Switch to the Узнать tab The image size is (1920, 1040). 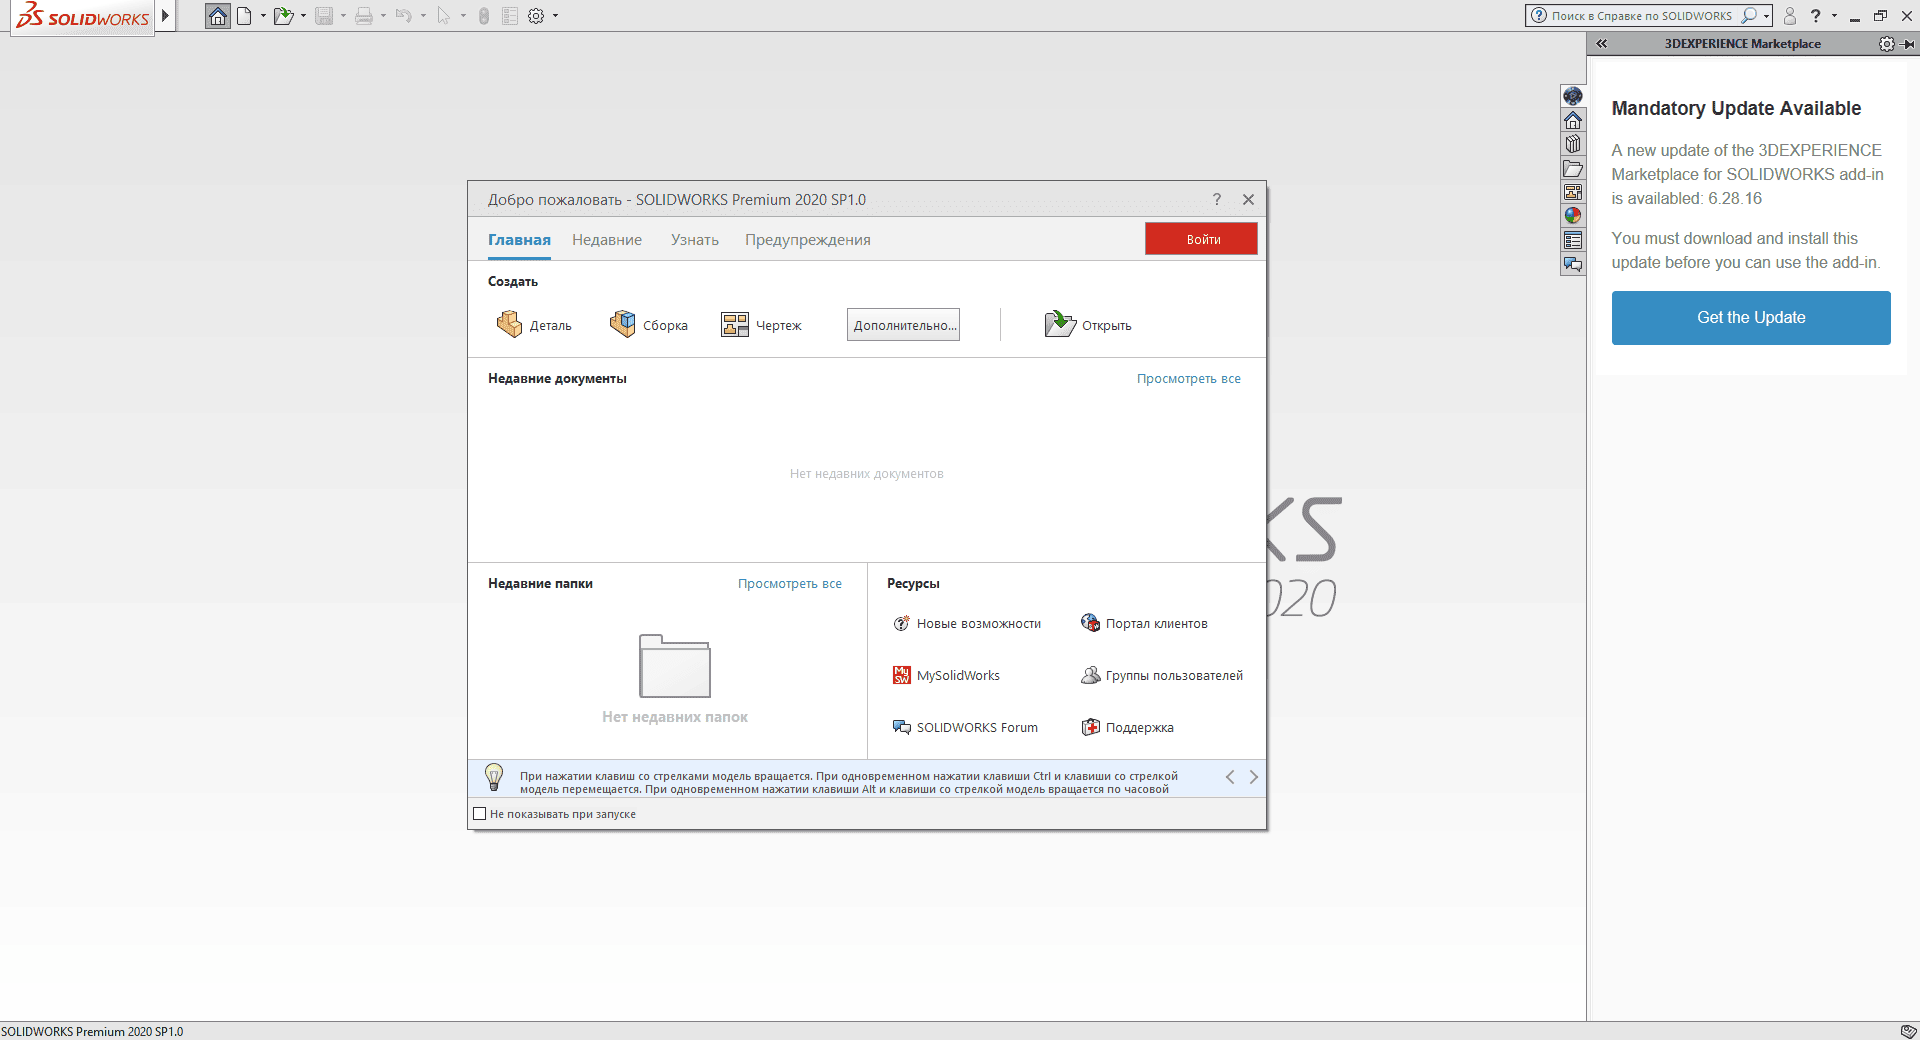pyautogui.click(x=695, y=240)
